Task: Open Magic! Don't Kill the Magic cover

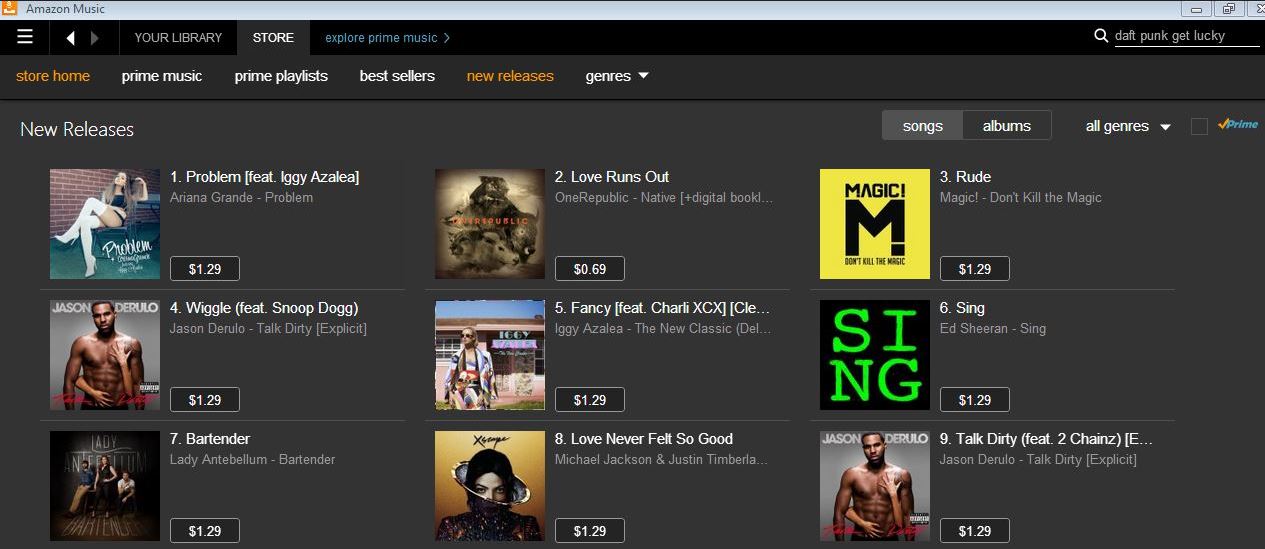Action: [875, 224]
